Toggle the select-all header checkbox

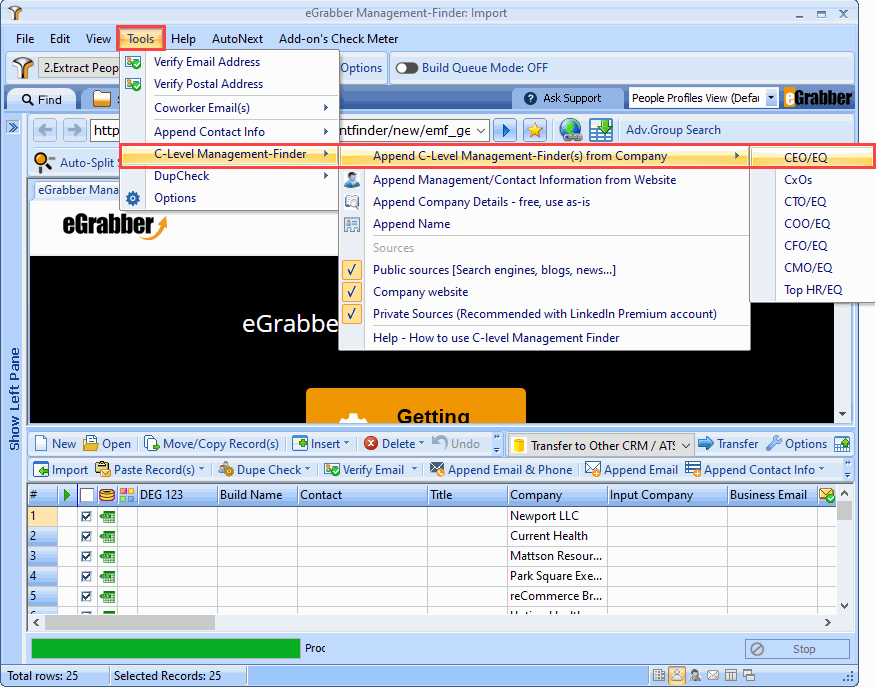[x=87, y=495]
